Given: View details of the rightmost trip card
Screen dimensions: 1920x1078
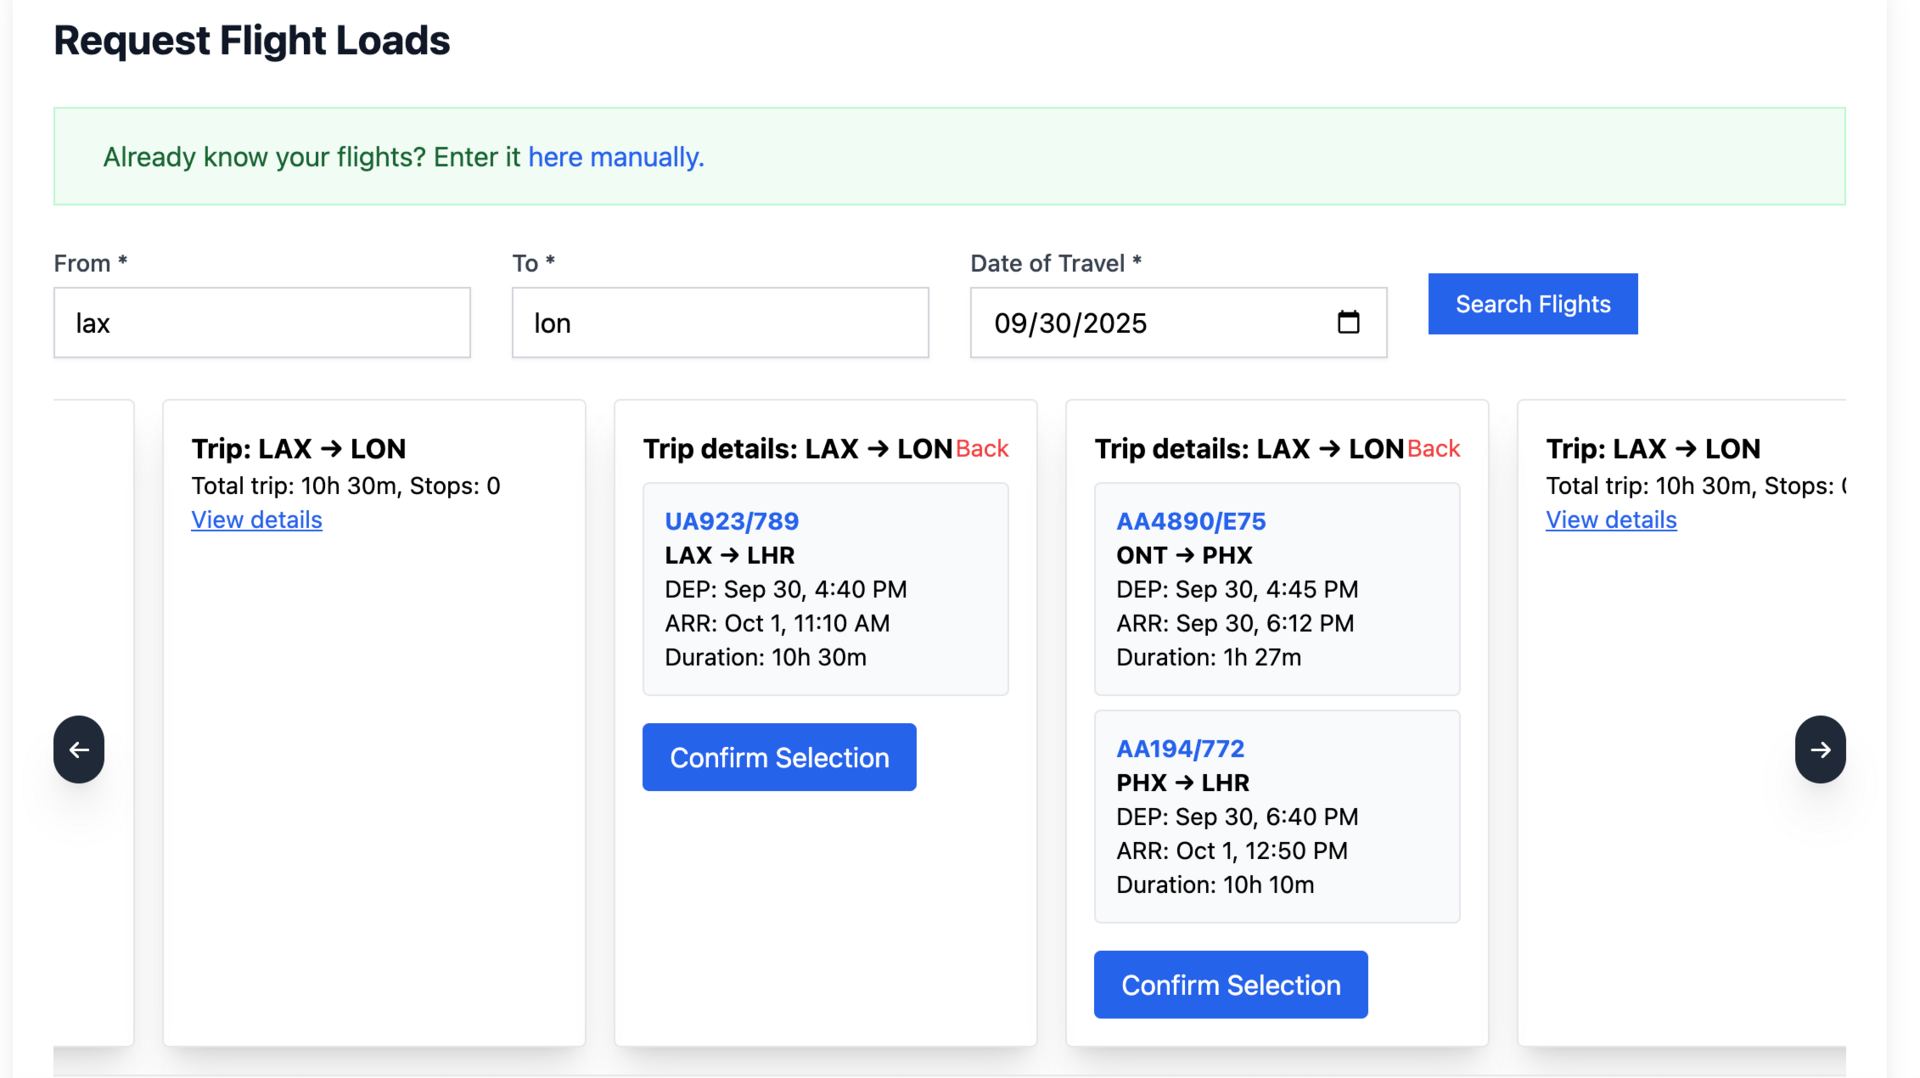Looking at the screenshot, I should pos(1611,520).
